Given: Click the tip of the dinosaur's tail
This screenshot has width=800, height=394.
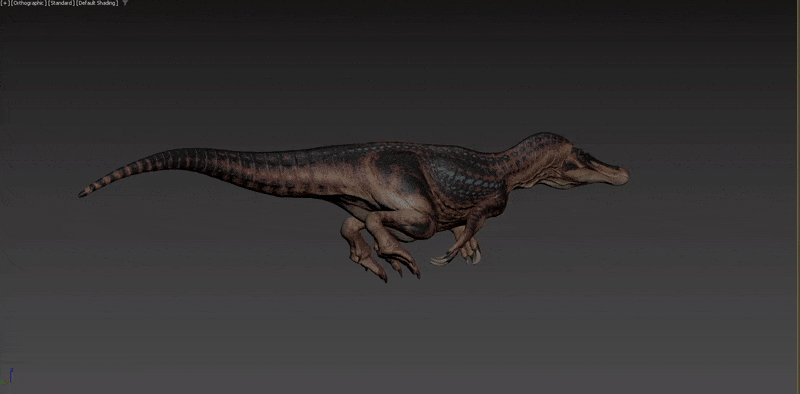Looking at the screenshot, I should [82, 194].
